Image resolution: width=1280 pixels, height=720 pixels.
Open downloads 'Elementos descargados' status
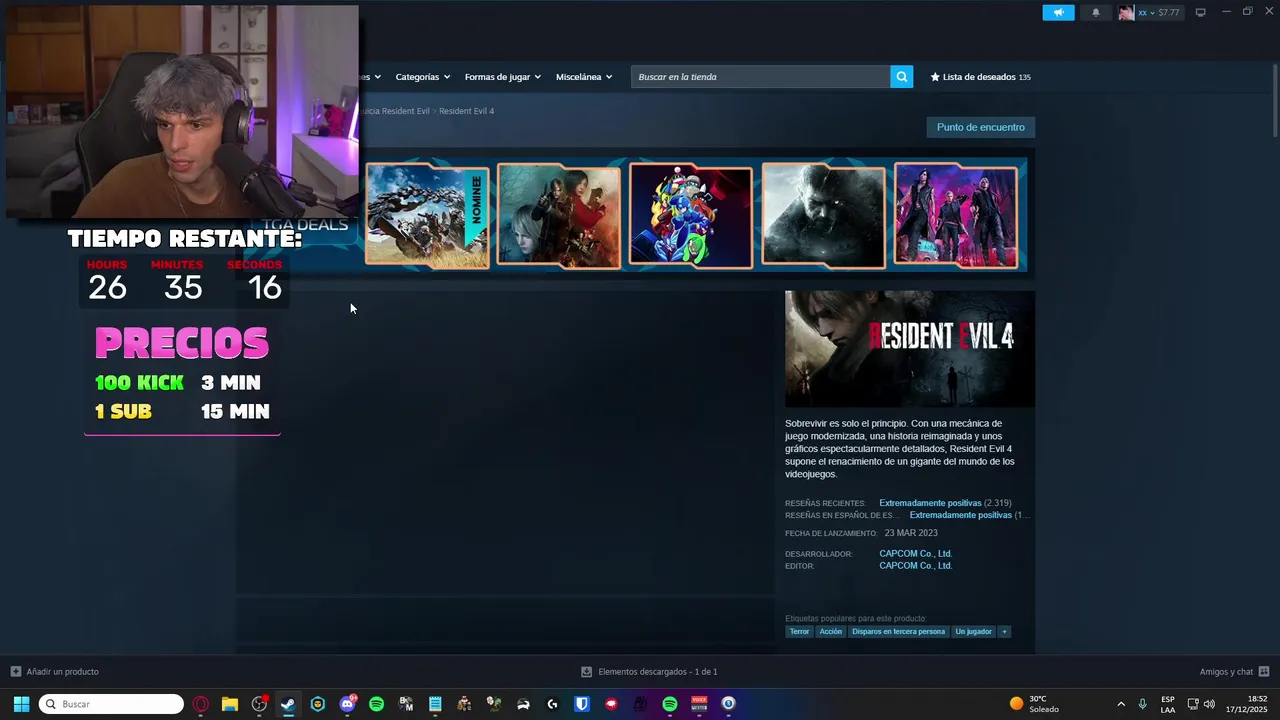[x=649, y=672]
